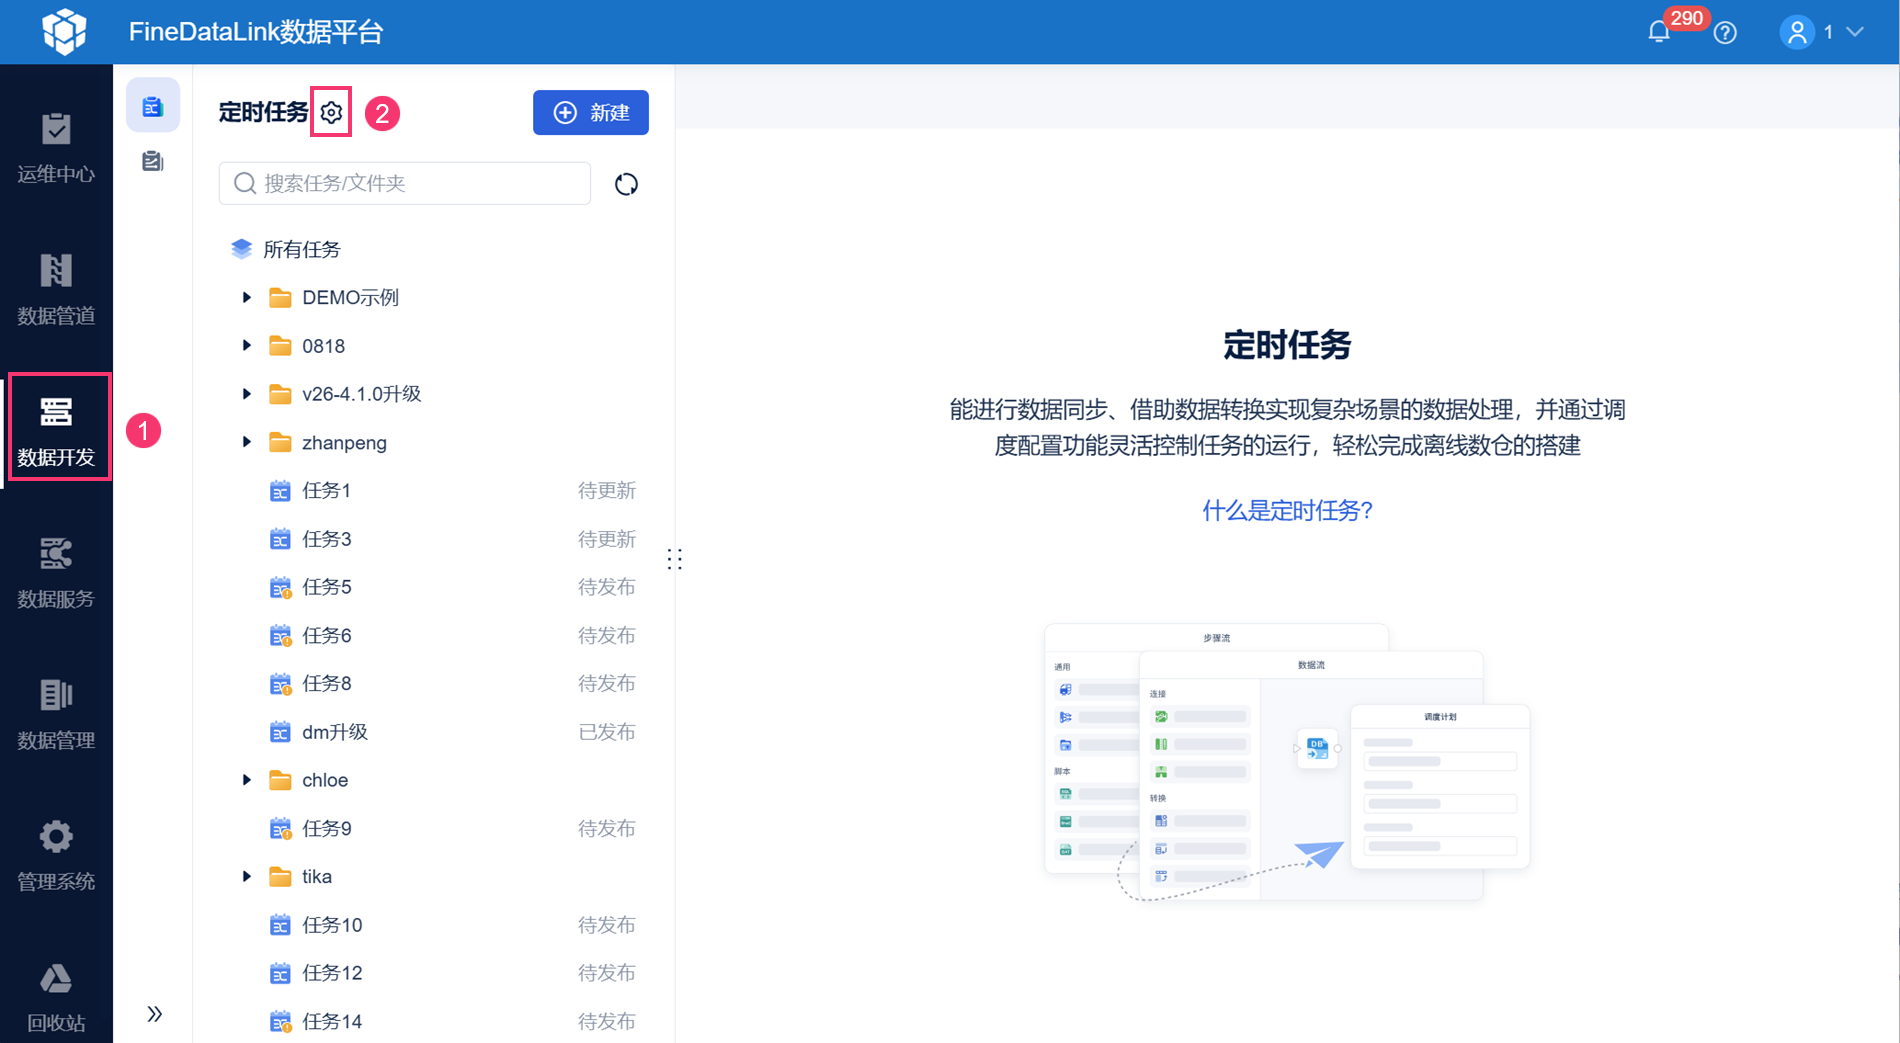Expand the v26-4.1.0升级 folder
This screenshot has height=1043, width=1900.
pos(246,394)
